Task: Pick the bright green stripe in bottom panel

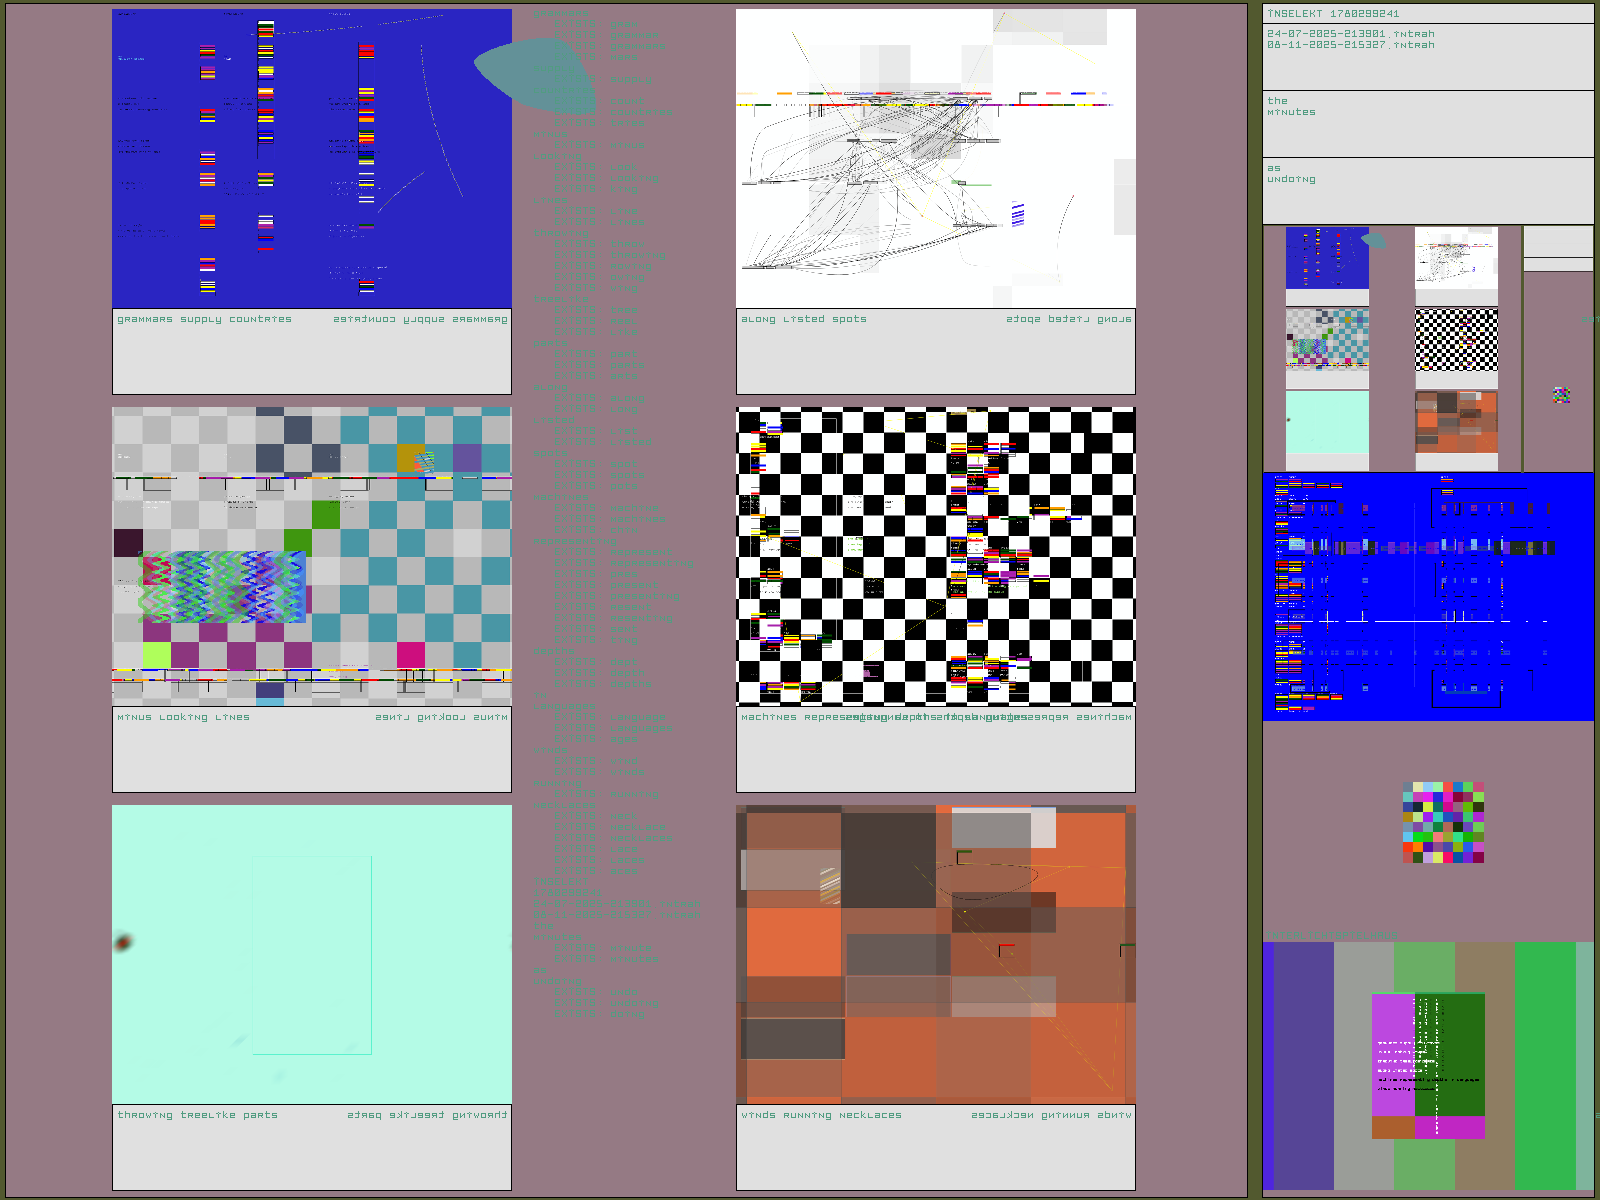Action: (x=1545, y=1065)
